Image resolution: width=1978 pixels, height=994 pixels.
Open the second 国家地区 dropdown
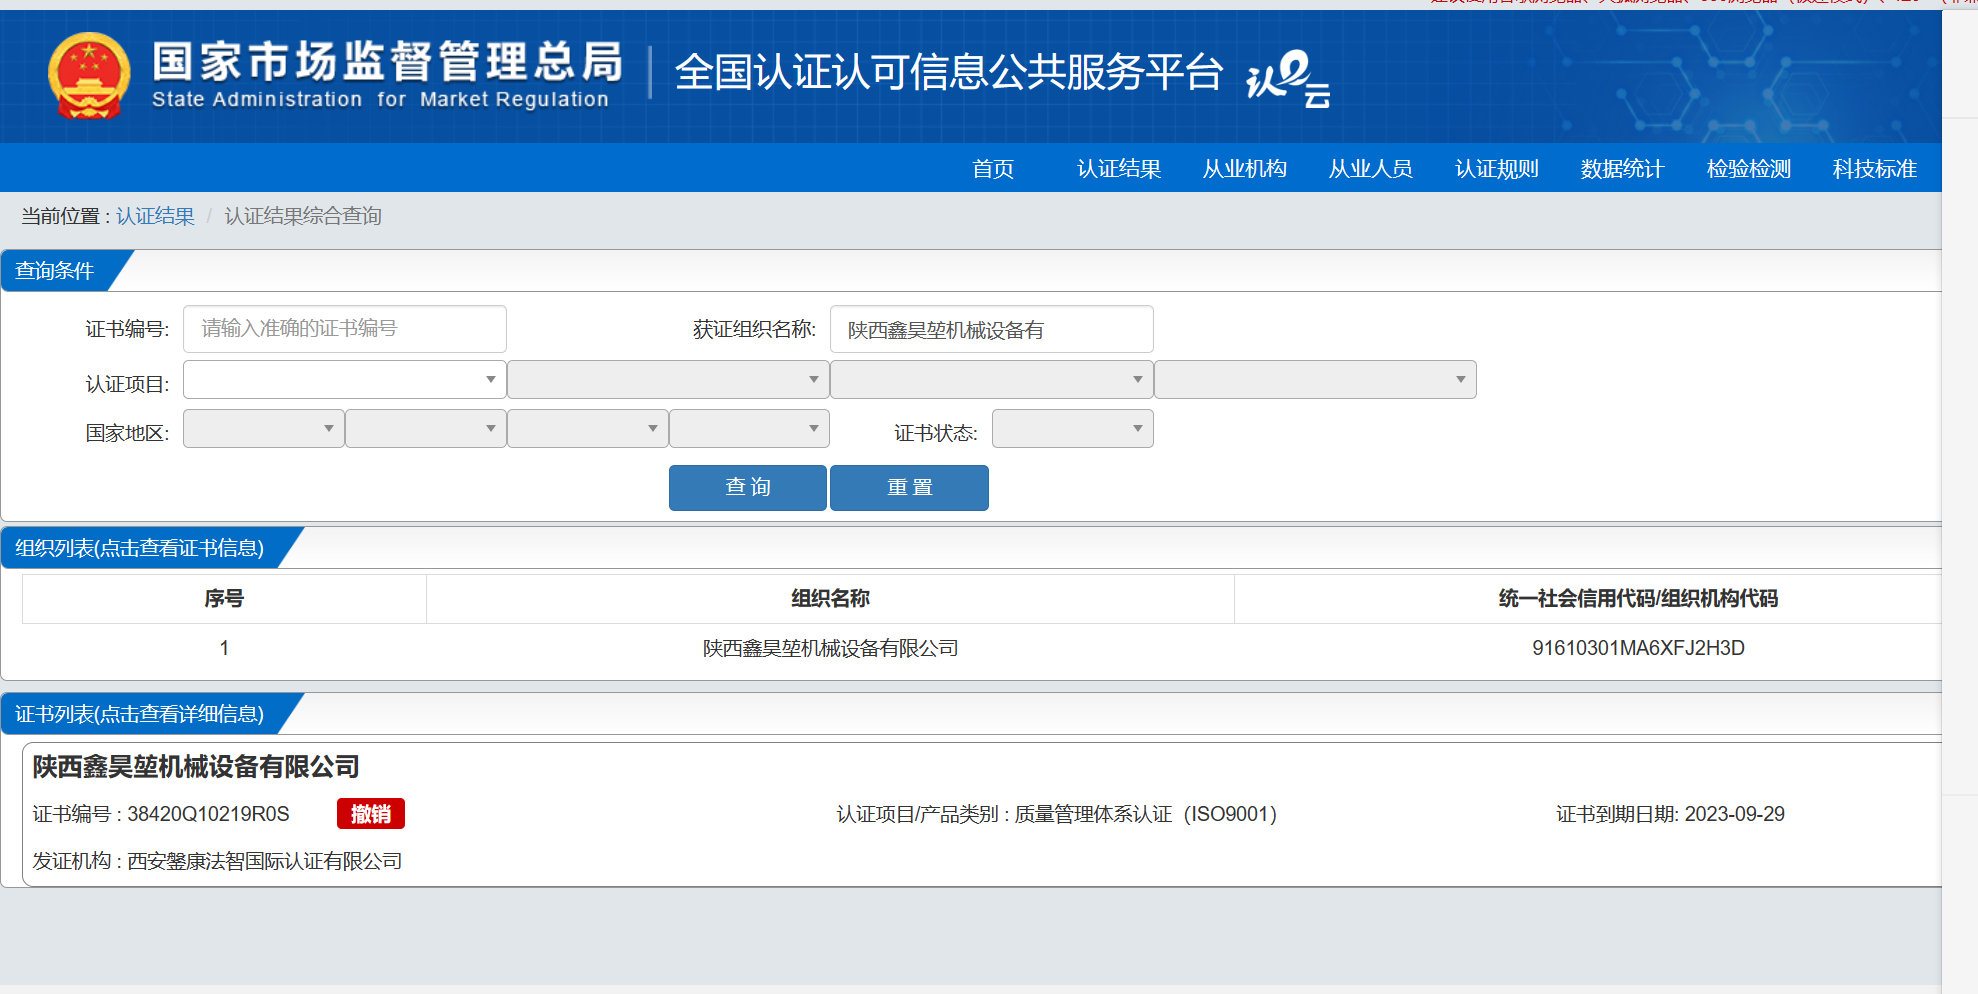click(426, 429)
